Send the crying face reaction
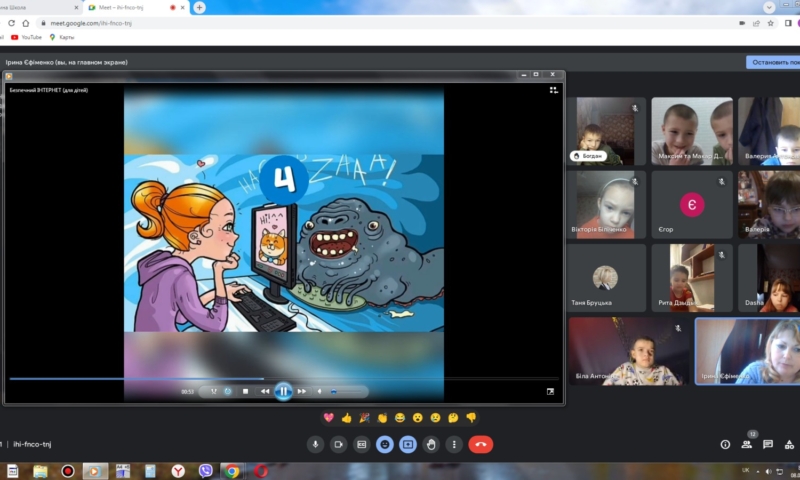The height and width of the screenshot is (480, 800). click(435, 418)
